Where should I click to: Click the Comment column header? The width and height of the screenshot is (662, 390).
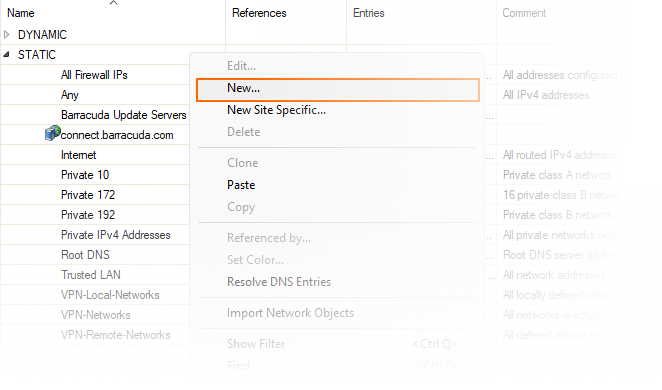(x=524, y=13)
